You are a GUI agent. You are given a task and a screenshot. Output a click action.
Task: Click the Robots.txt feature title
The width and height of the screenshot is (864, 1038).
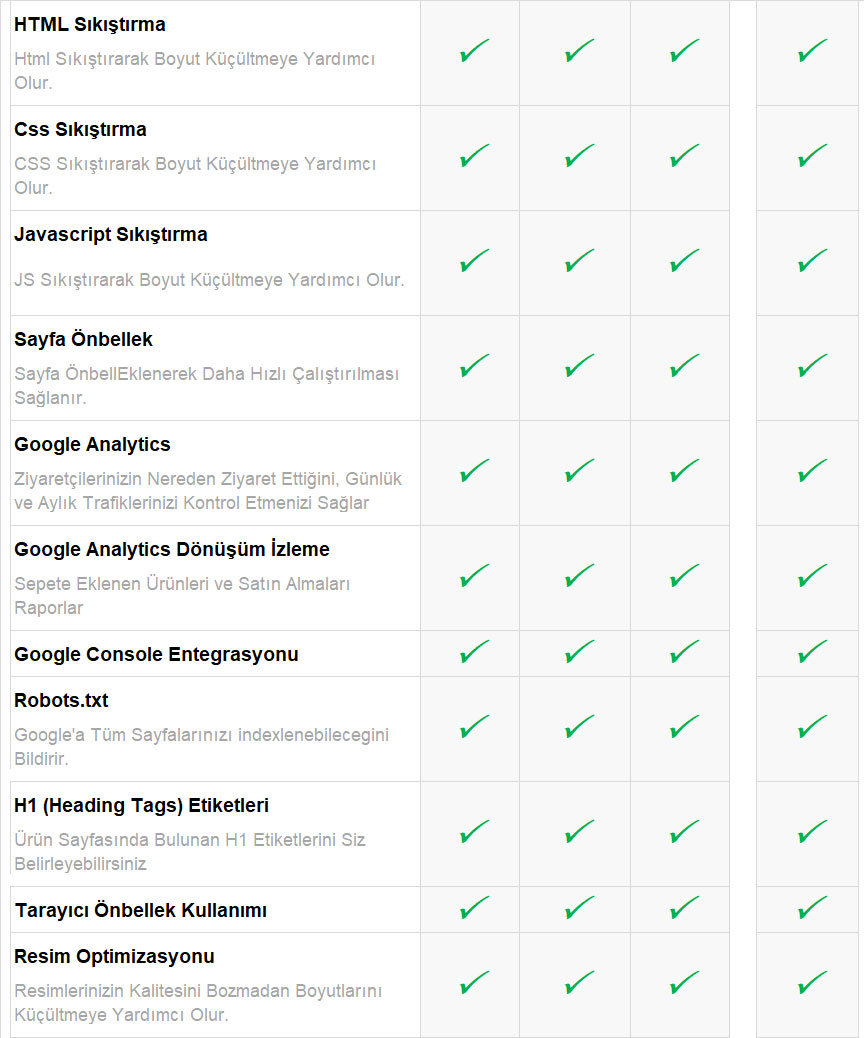pos(61,700)
